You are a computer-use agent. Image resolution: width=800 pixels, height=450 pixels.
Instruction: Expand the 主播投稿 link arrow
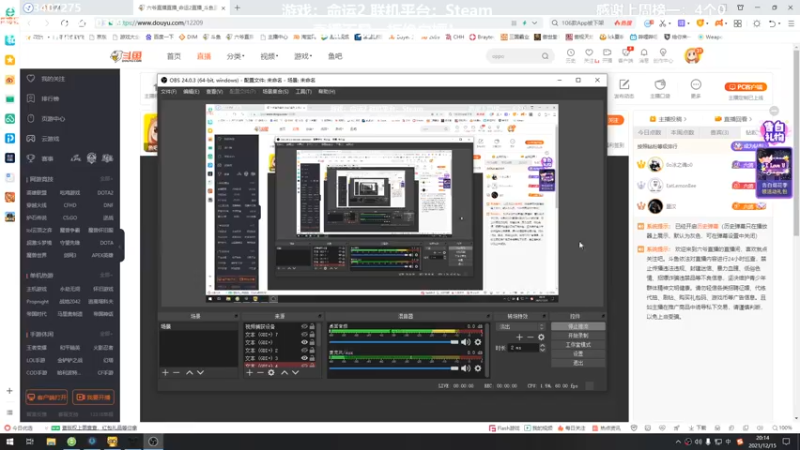[x=685, y=119]
